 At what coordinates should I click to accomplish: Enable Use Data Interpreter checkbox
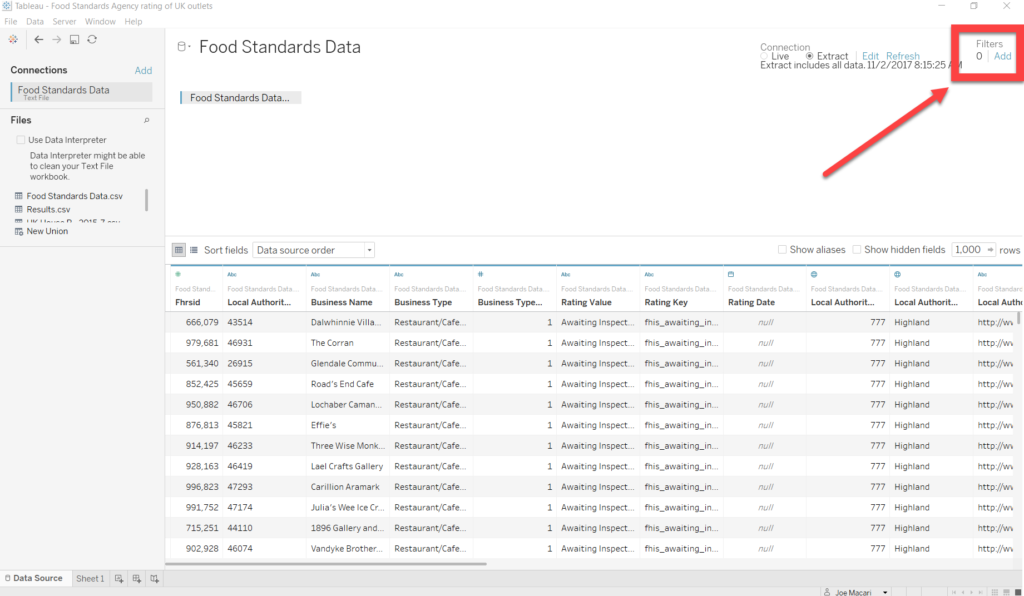click(21, 140)
